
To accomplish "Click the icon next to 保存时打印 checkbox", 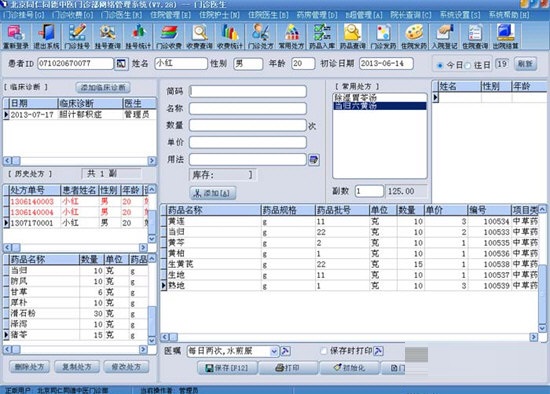I will (x=378, y=351).
